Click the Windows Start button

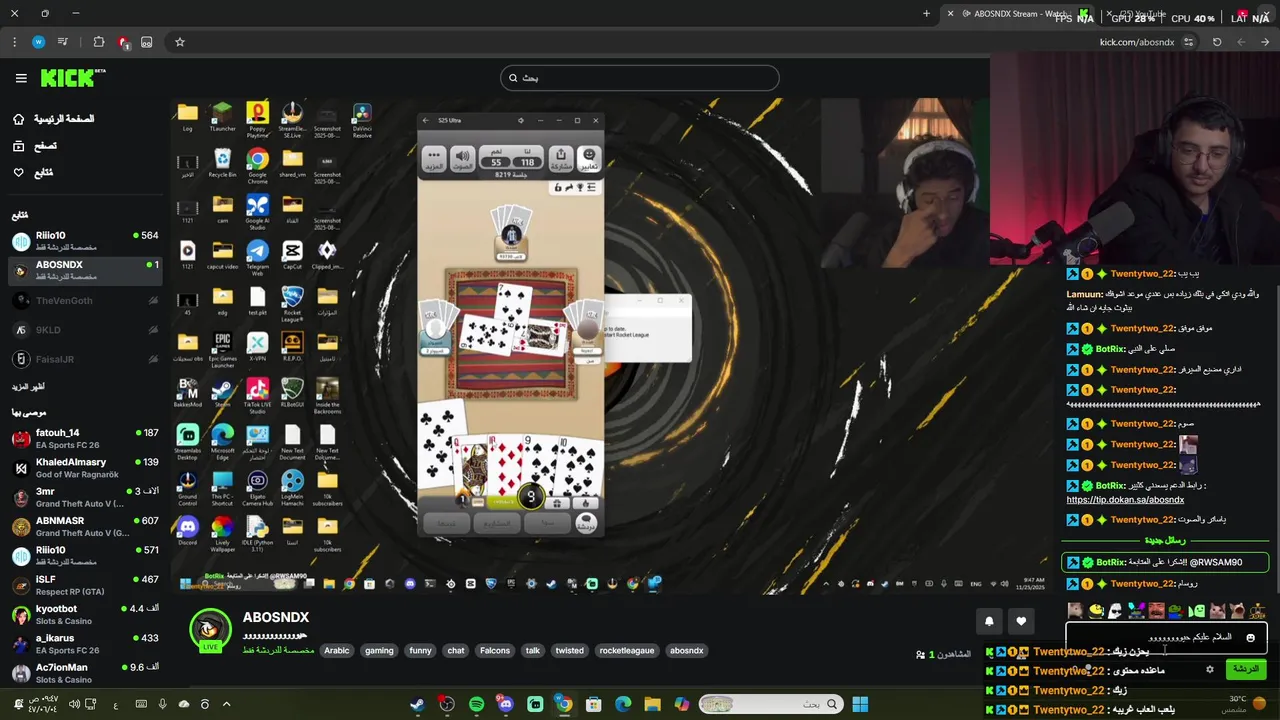[860, 704]
